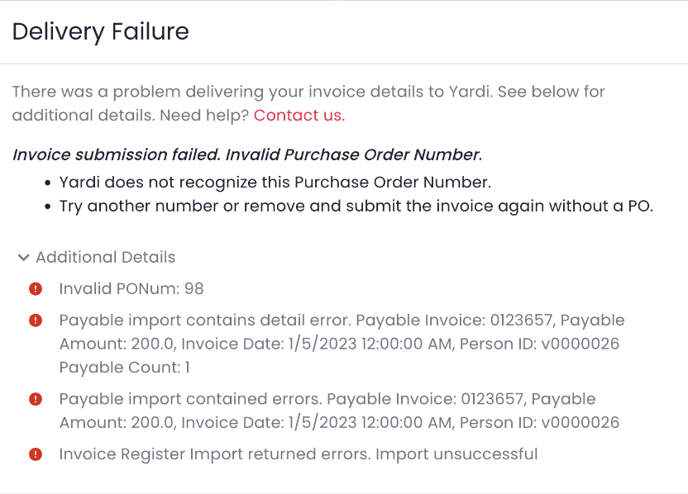Click error icon beside Payable import contains detail error
The width and height of the screenshot is (688, 494).
(x=36, y=321)
